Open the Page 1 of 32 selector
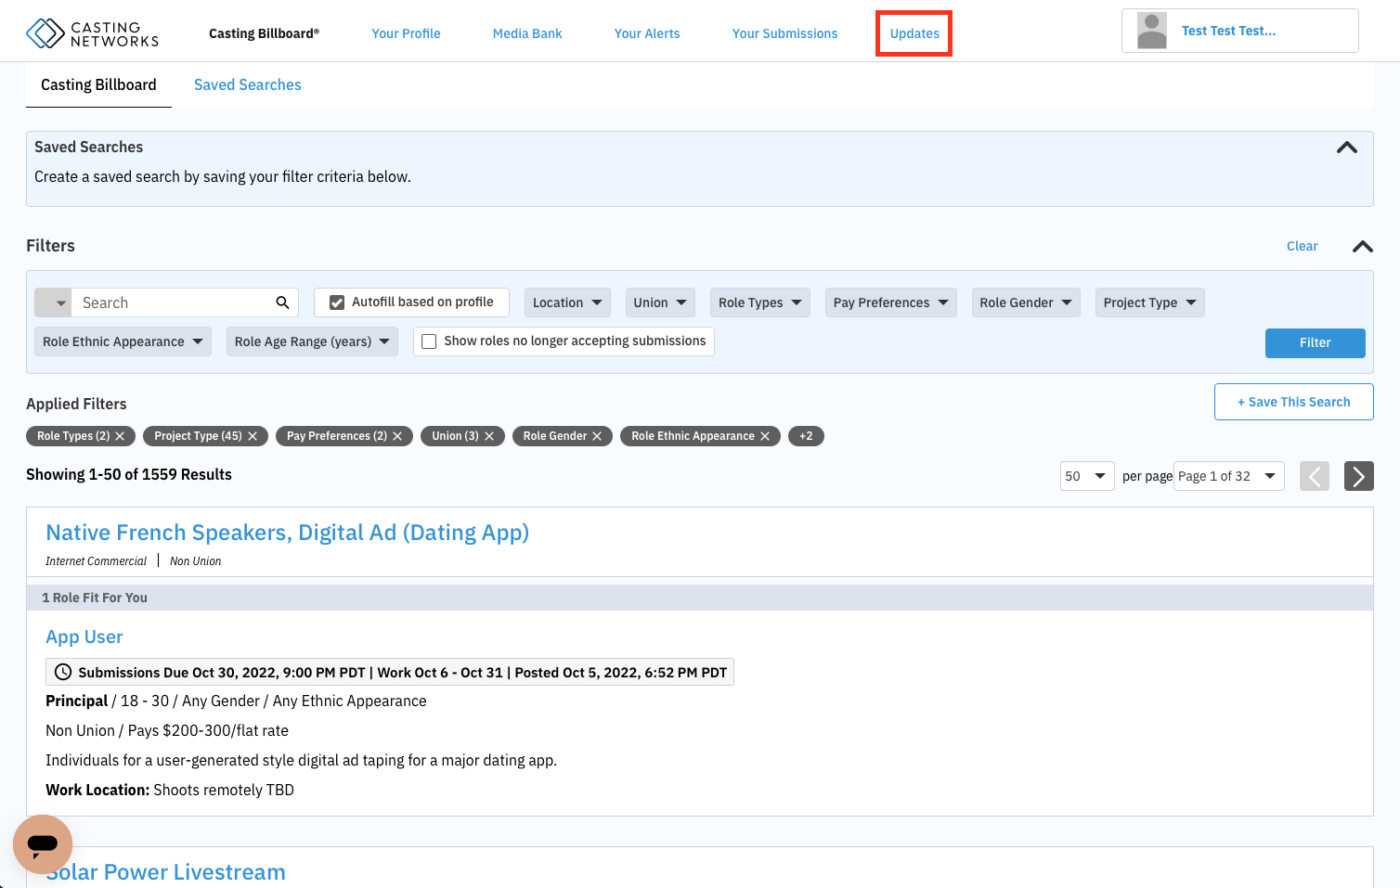 tap(1229, 476)
